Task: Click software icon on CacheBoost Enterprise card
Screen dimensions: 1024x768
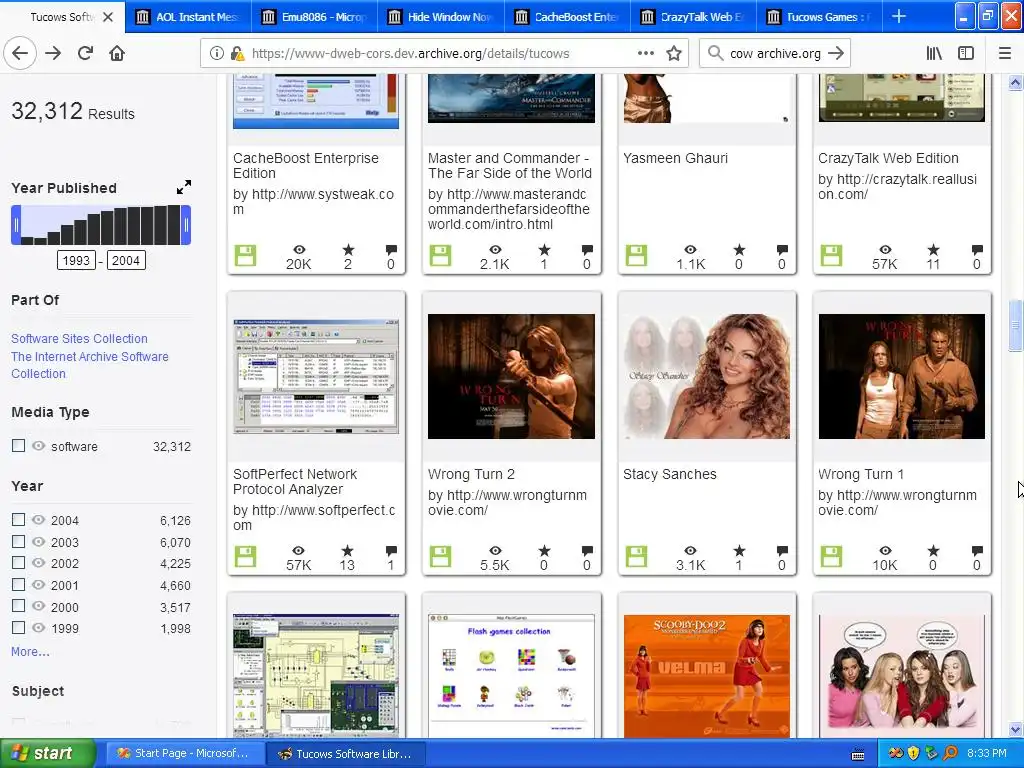Action: [x=246, y=255]
